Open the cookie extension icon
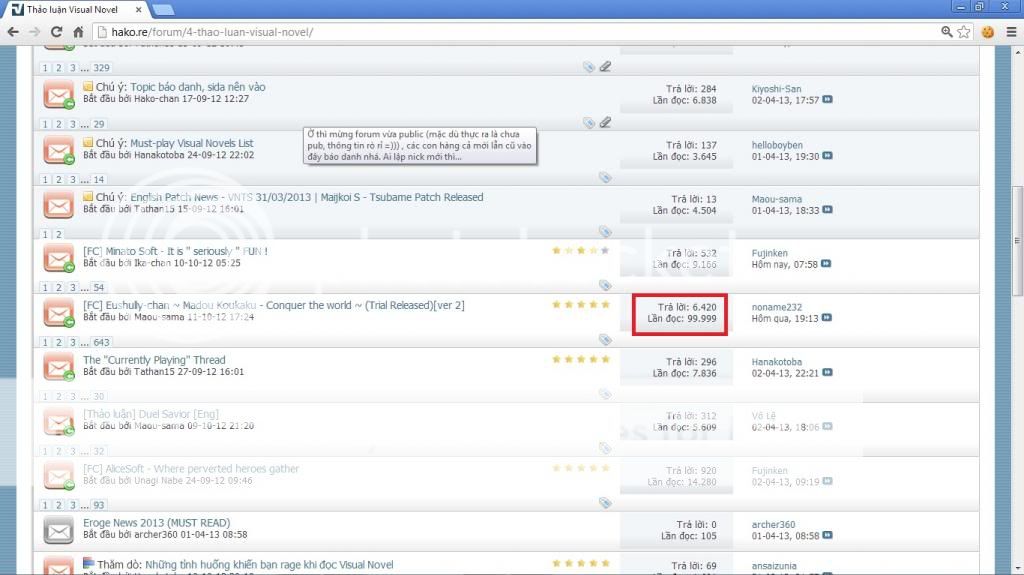This screenshot has width=1024, height=575. click(x=988, y=32)
